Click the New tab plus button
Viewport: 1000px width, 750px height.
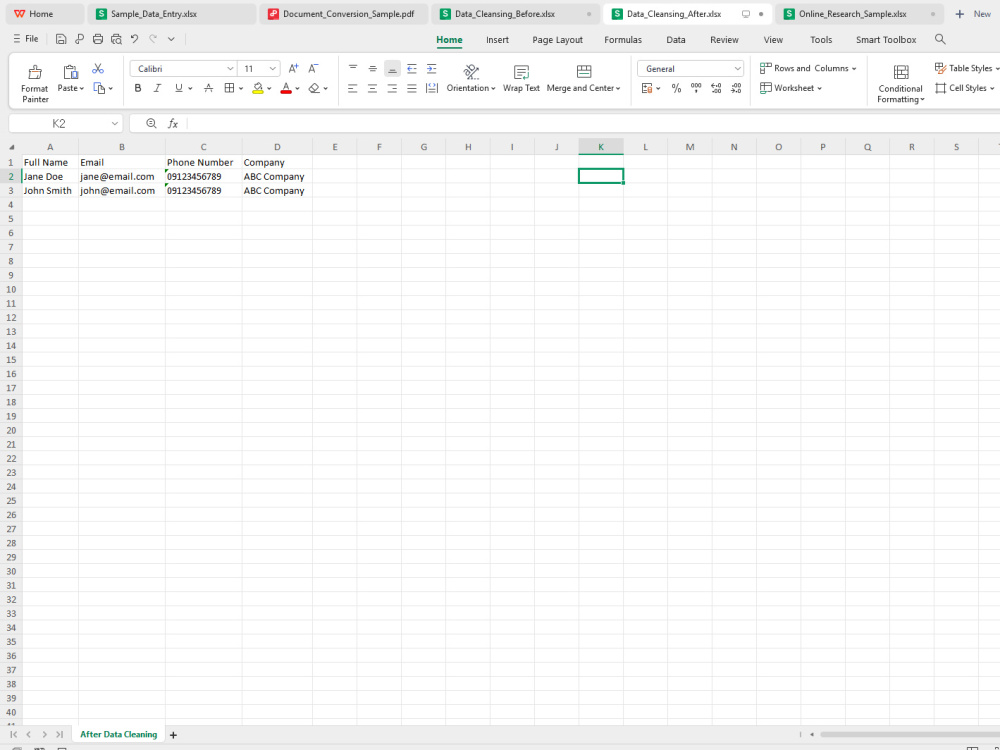click(959, 13)
